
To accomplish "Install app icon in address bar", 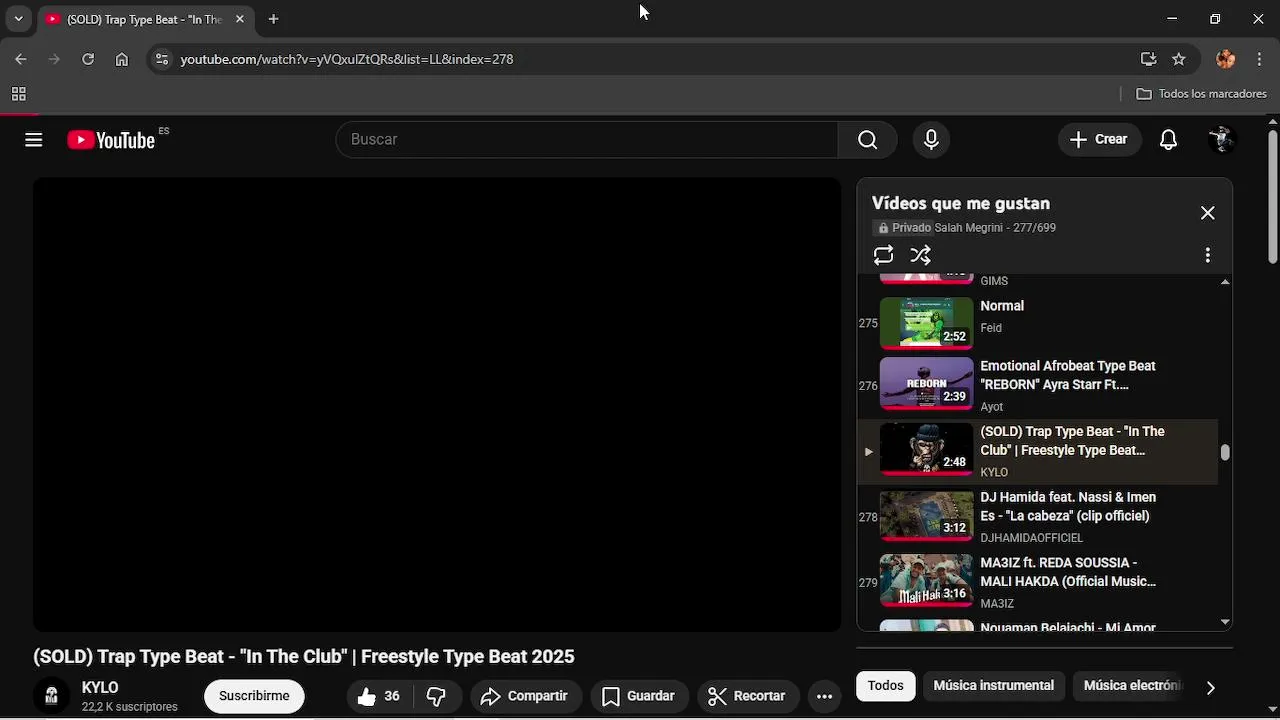I will [1148, 59].
